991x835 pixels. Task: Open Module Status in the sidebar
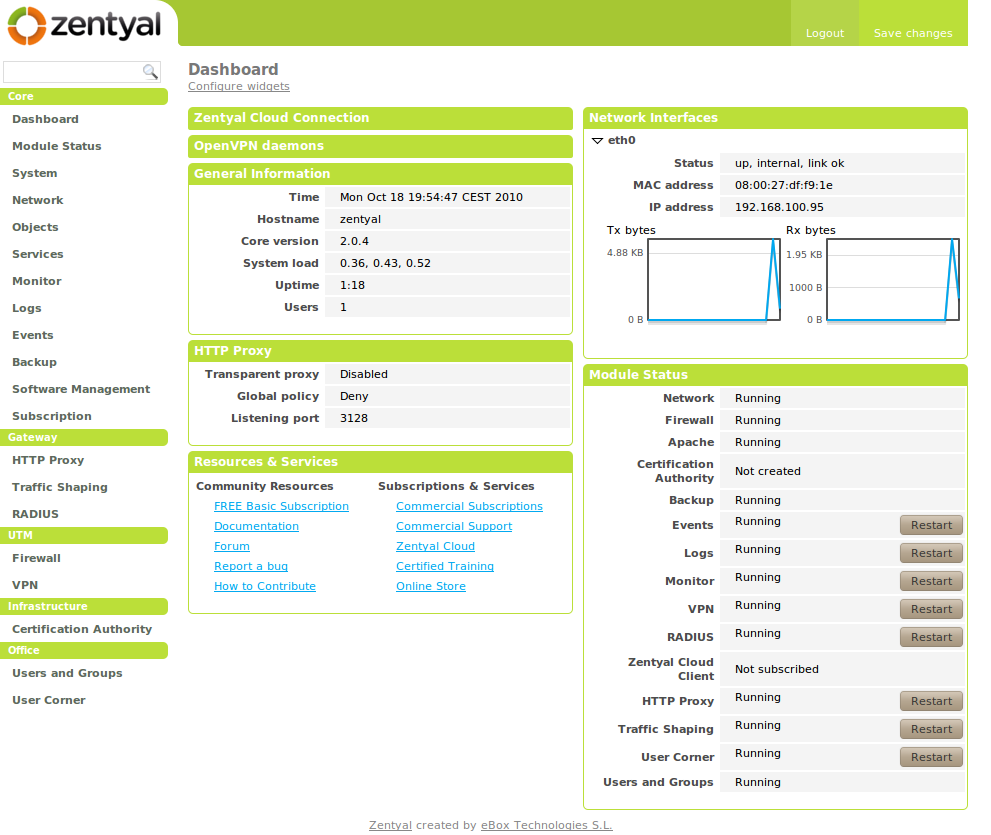[x=57, y=146]
